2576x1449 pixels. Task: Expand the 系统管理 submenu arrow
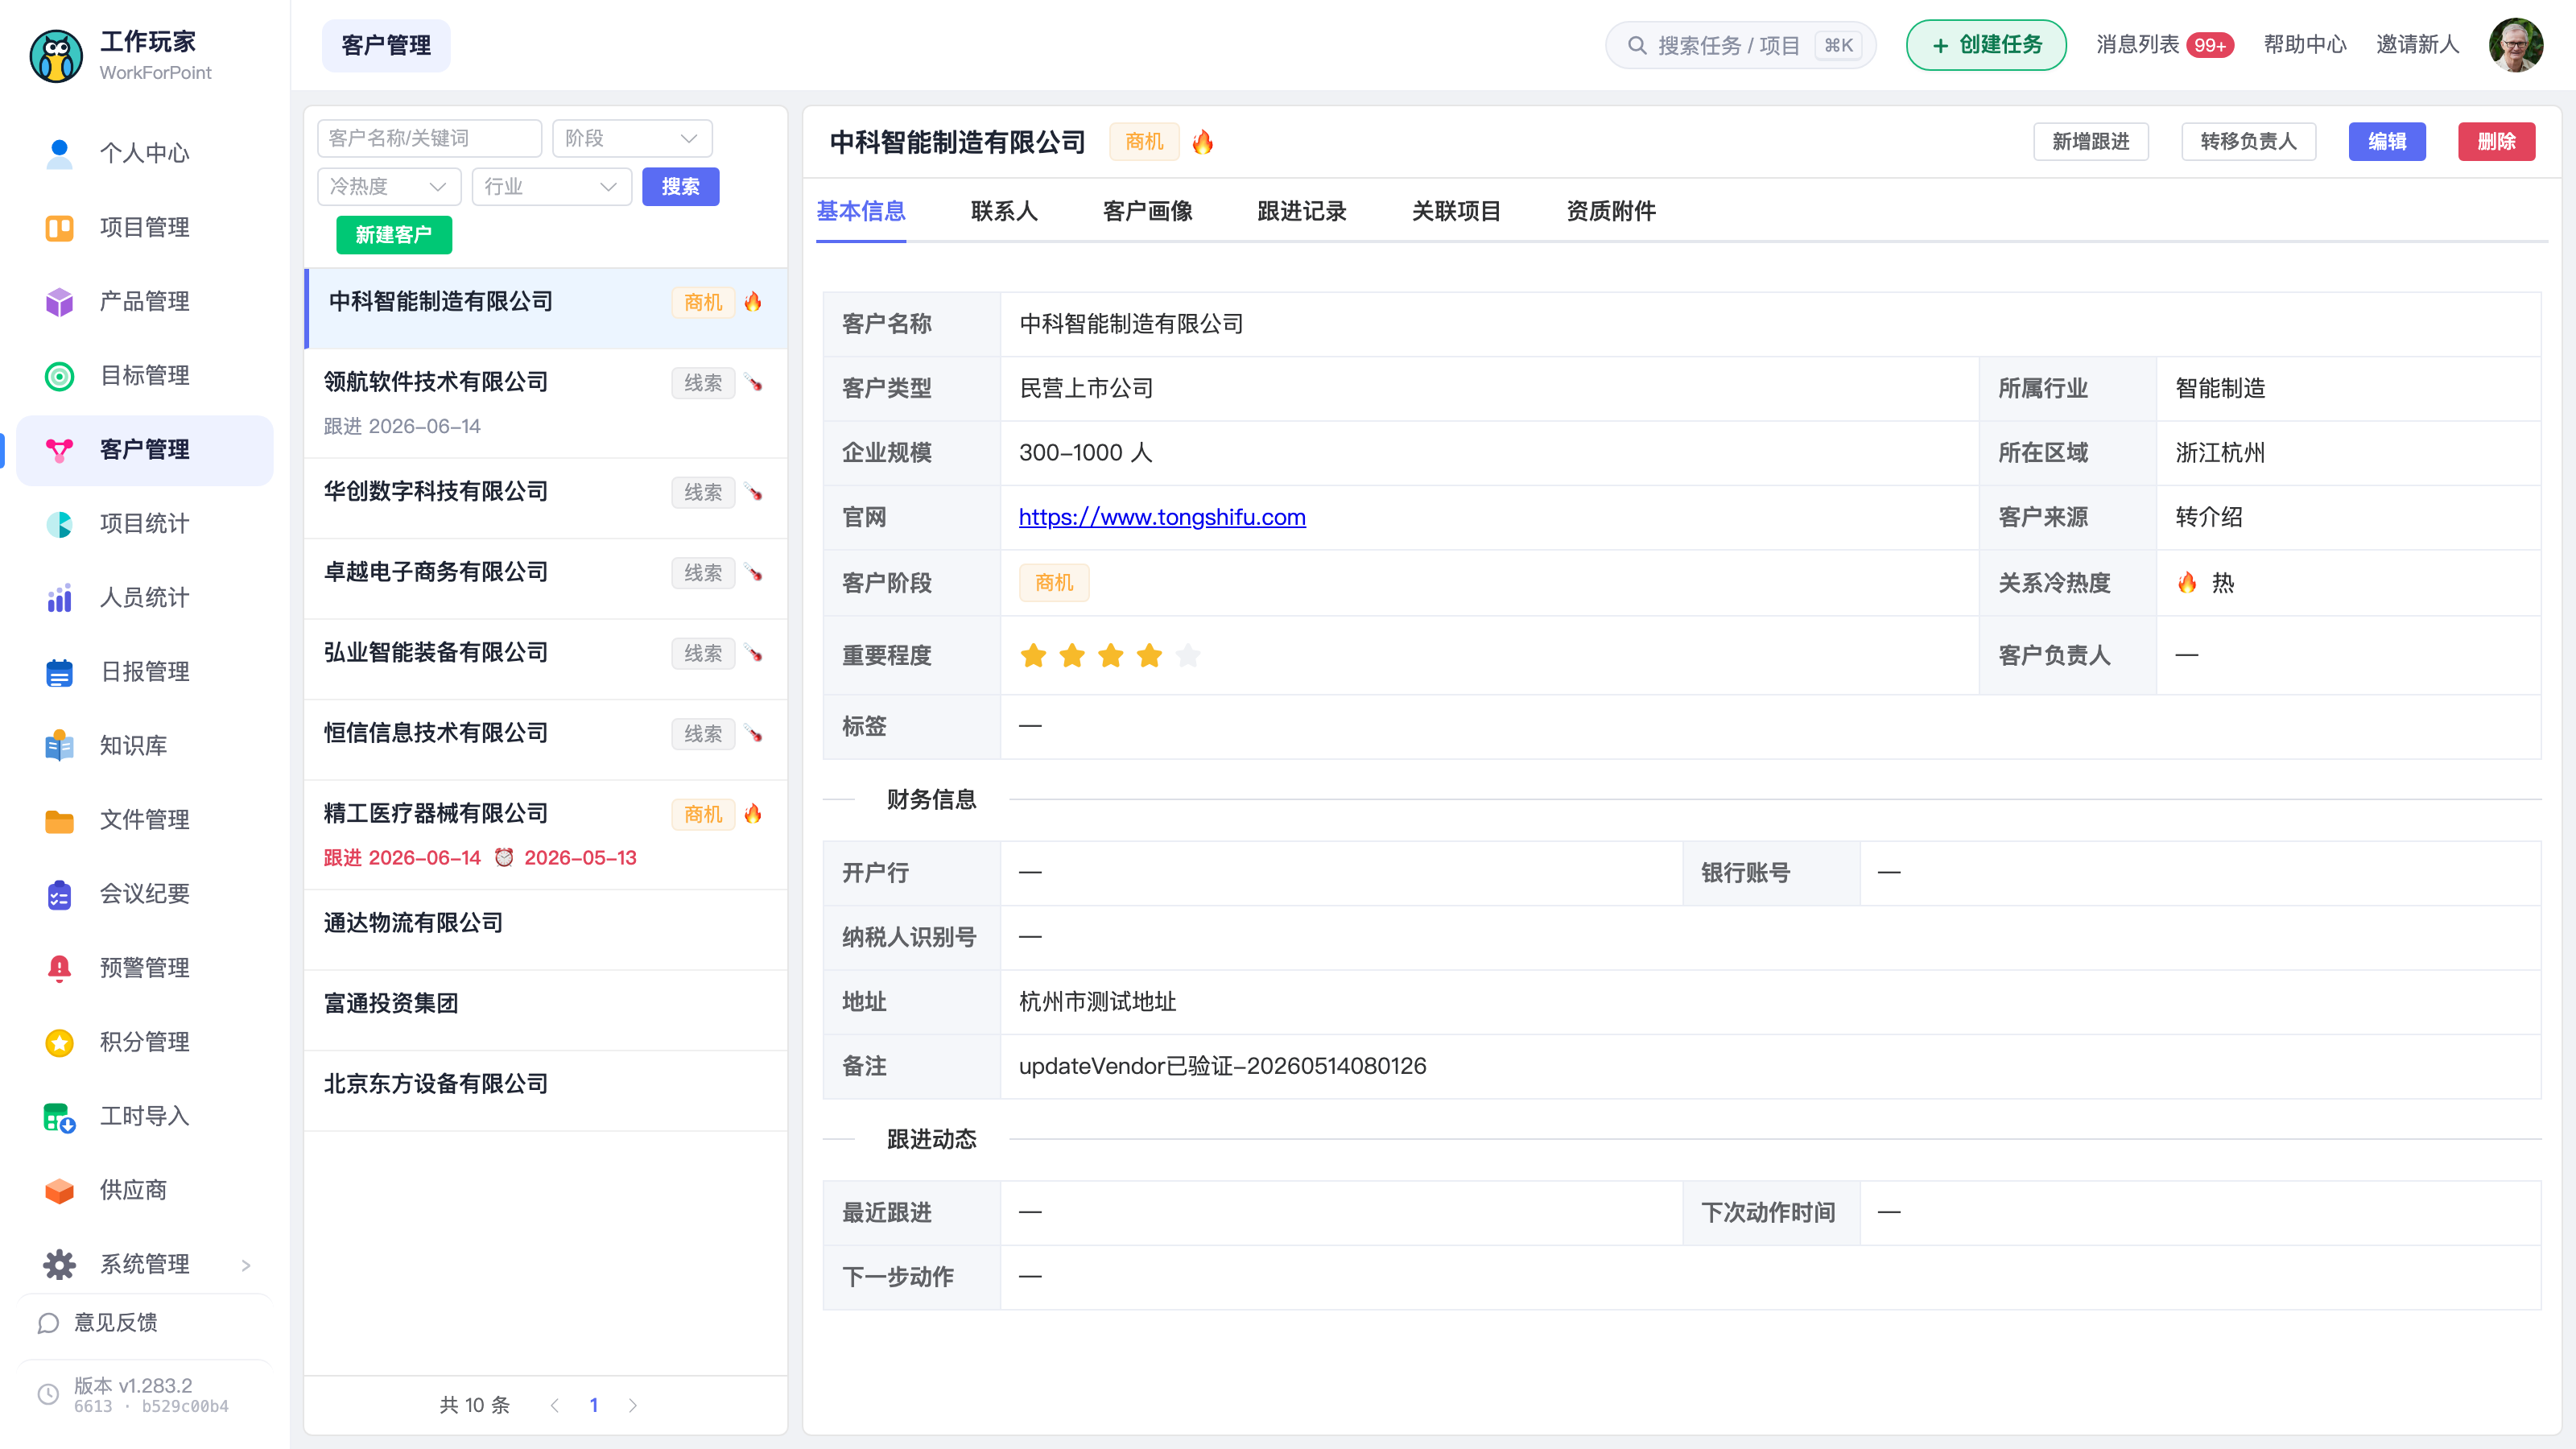point(246,1265)
